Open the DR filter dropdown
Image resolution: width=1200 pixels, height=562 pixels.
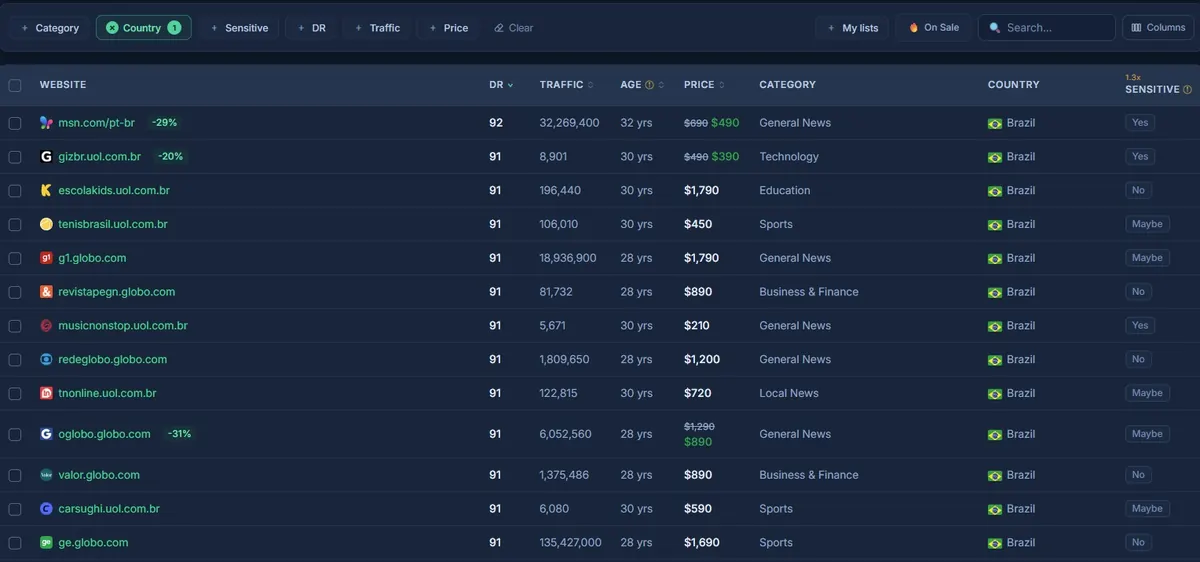click(311, 28)
